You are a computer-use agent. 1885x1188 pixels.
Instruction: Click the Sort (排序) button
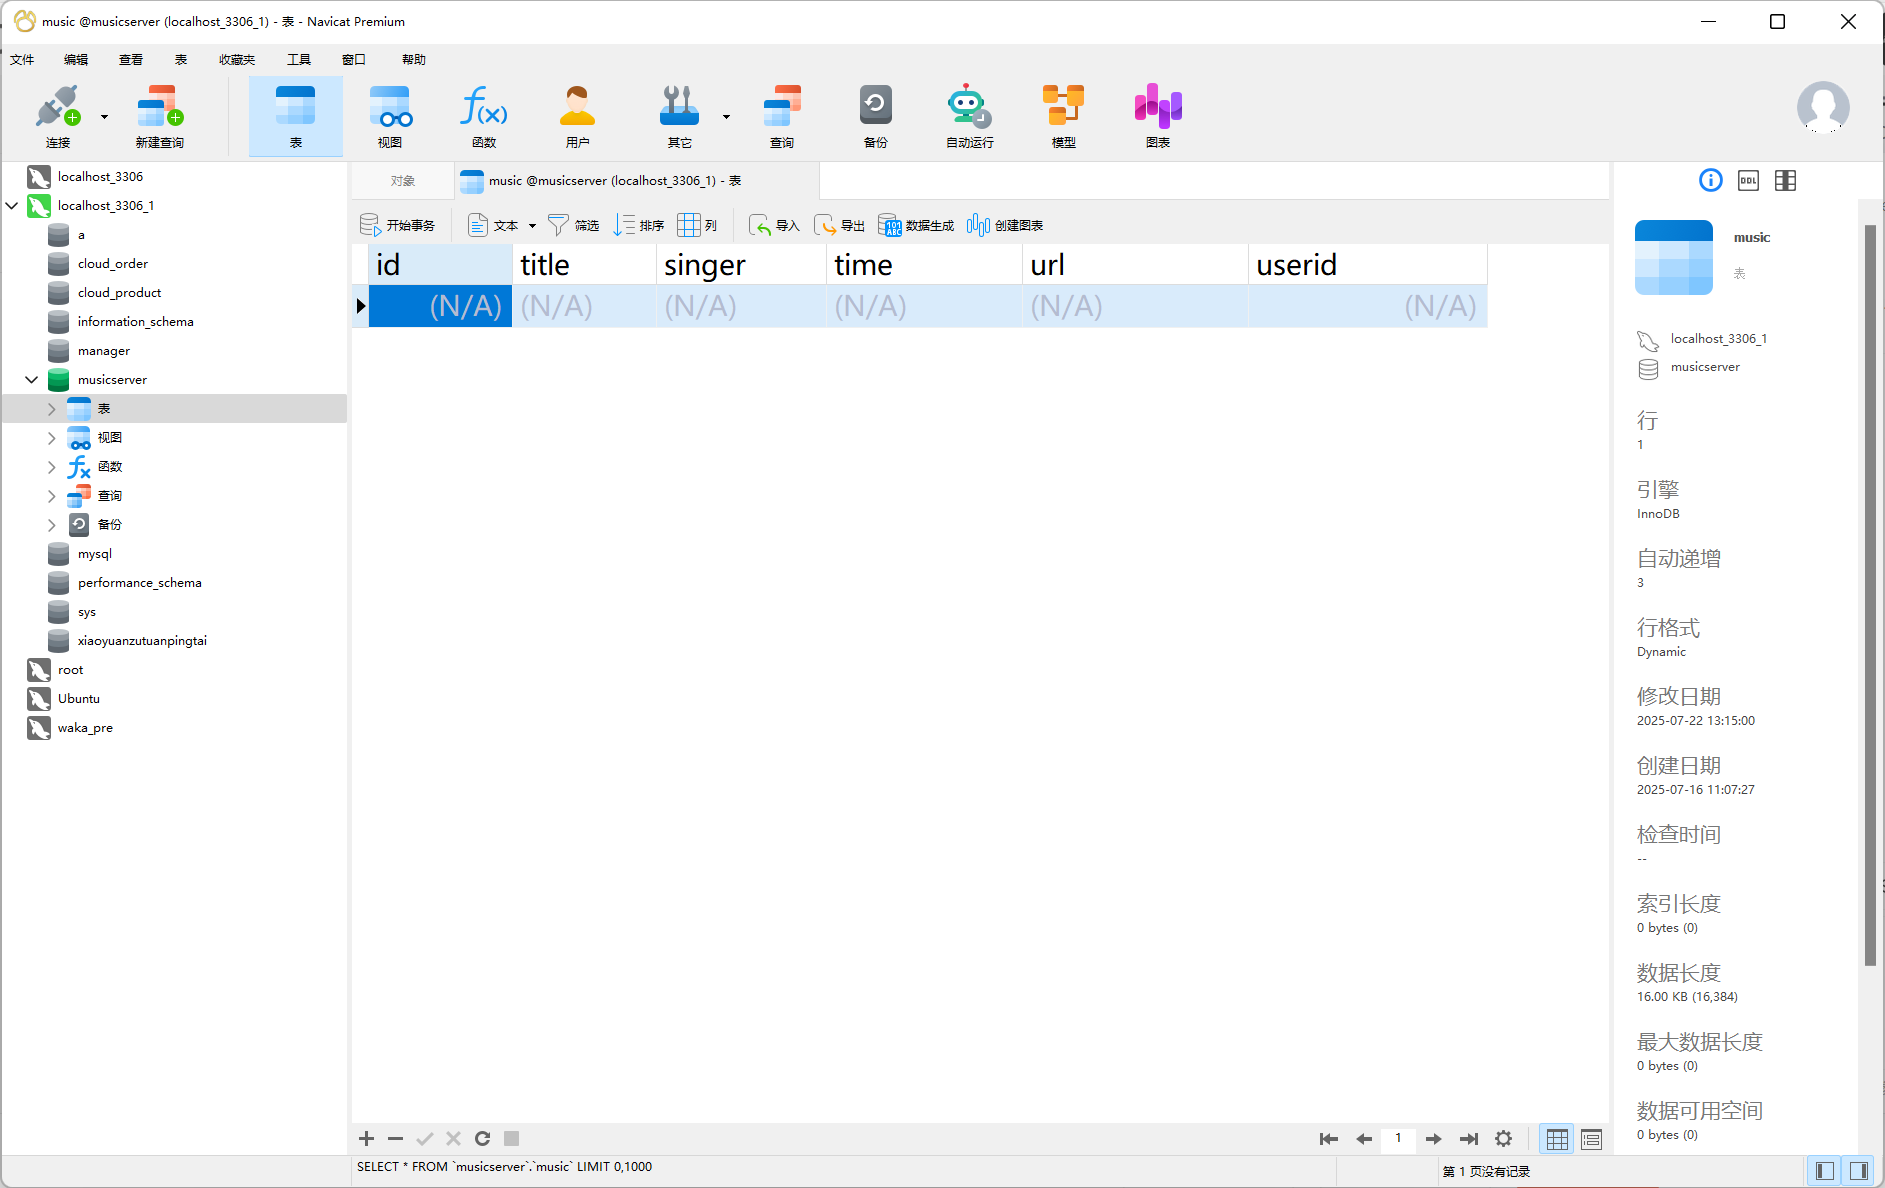639,225
